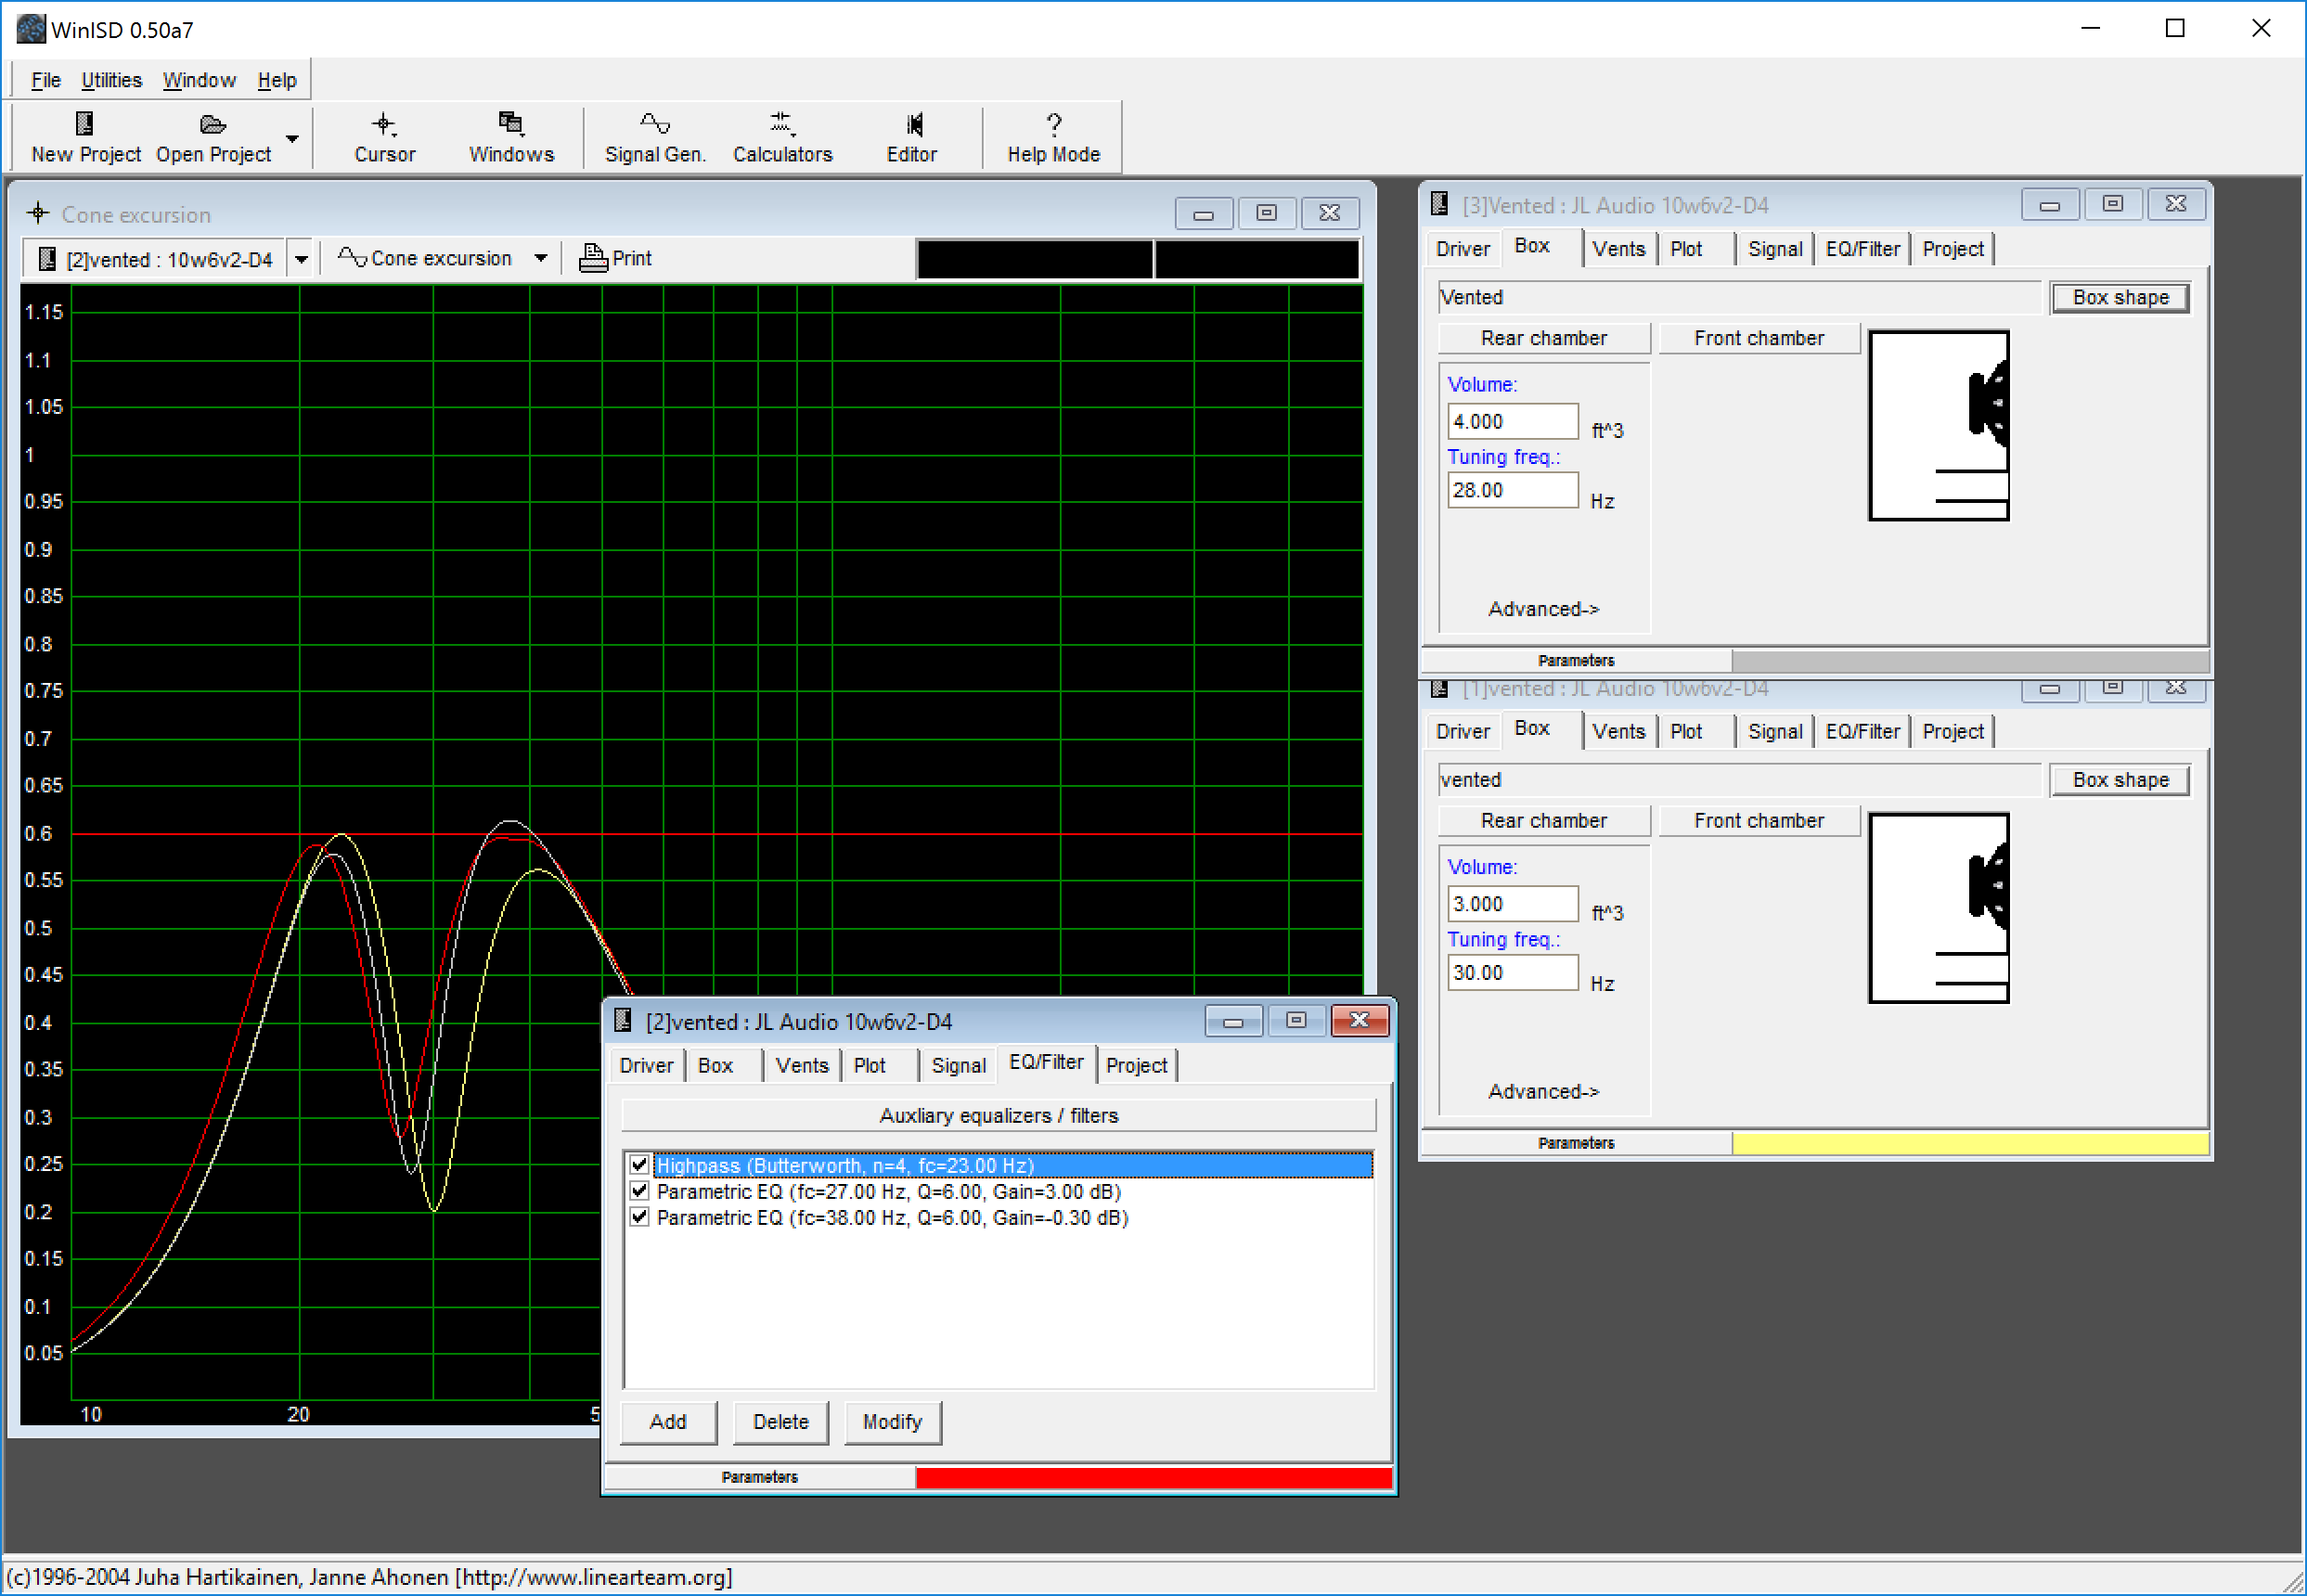
Task: Open the Calculators tool
Action: coord(782,137)
